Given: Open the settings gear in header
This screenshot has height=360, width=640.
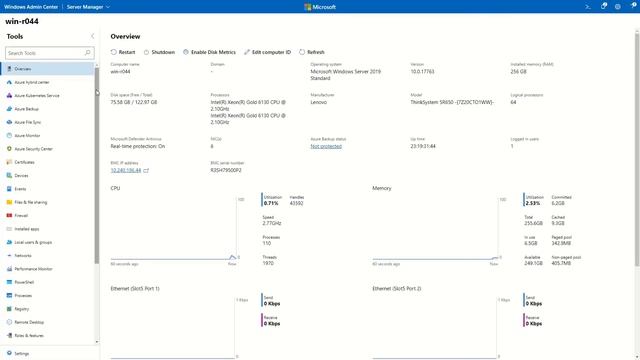Looking at the screenshot, I should [x=618, y=7].
